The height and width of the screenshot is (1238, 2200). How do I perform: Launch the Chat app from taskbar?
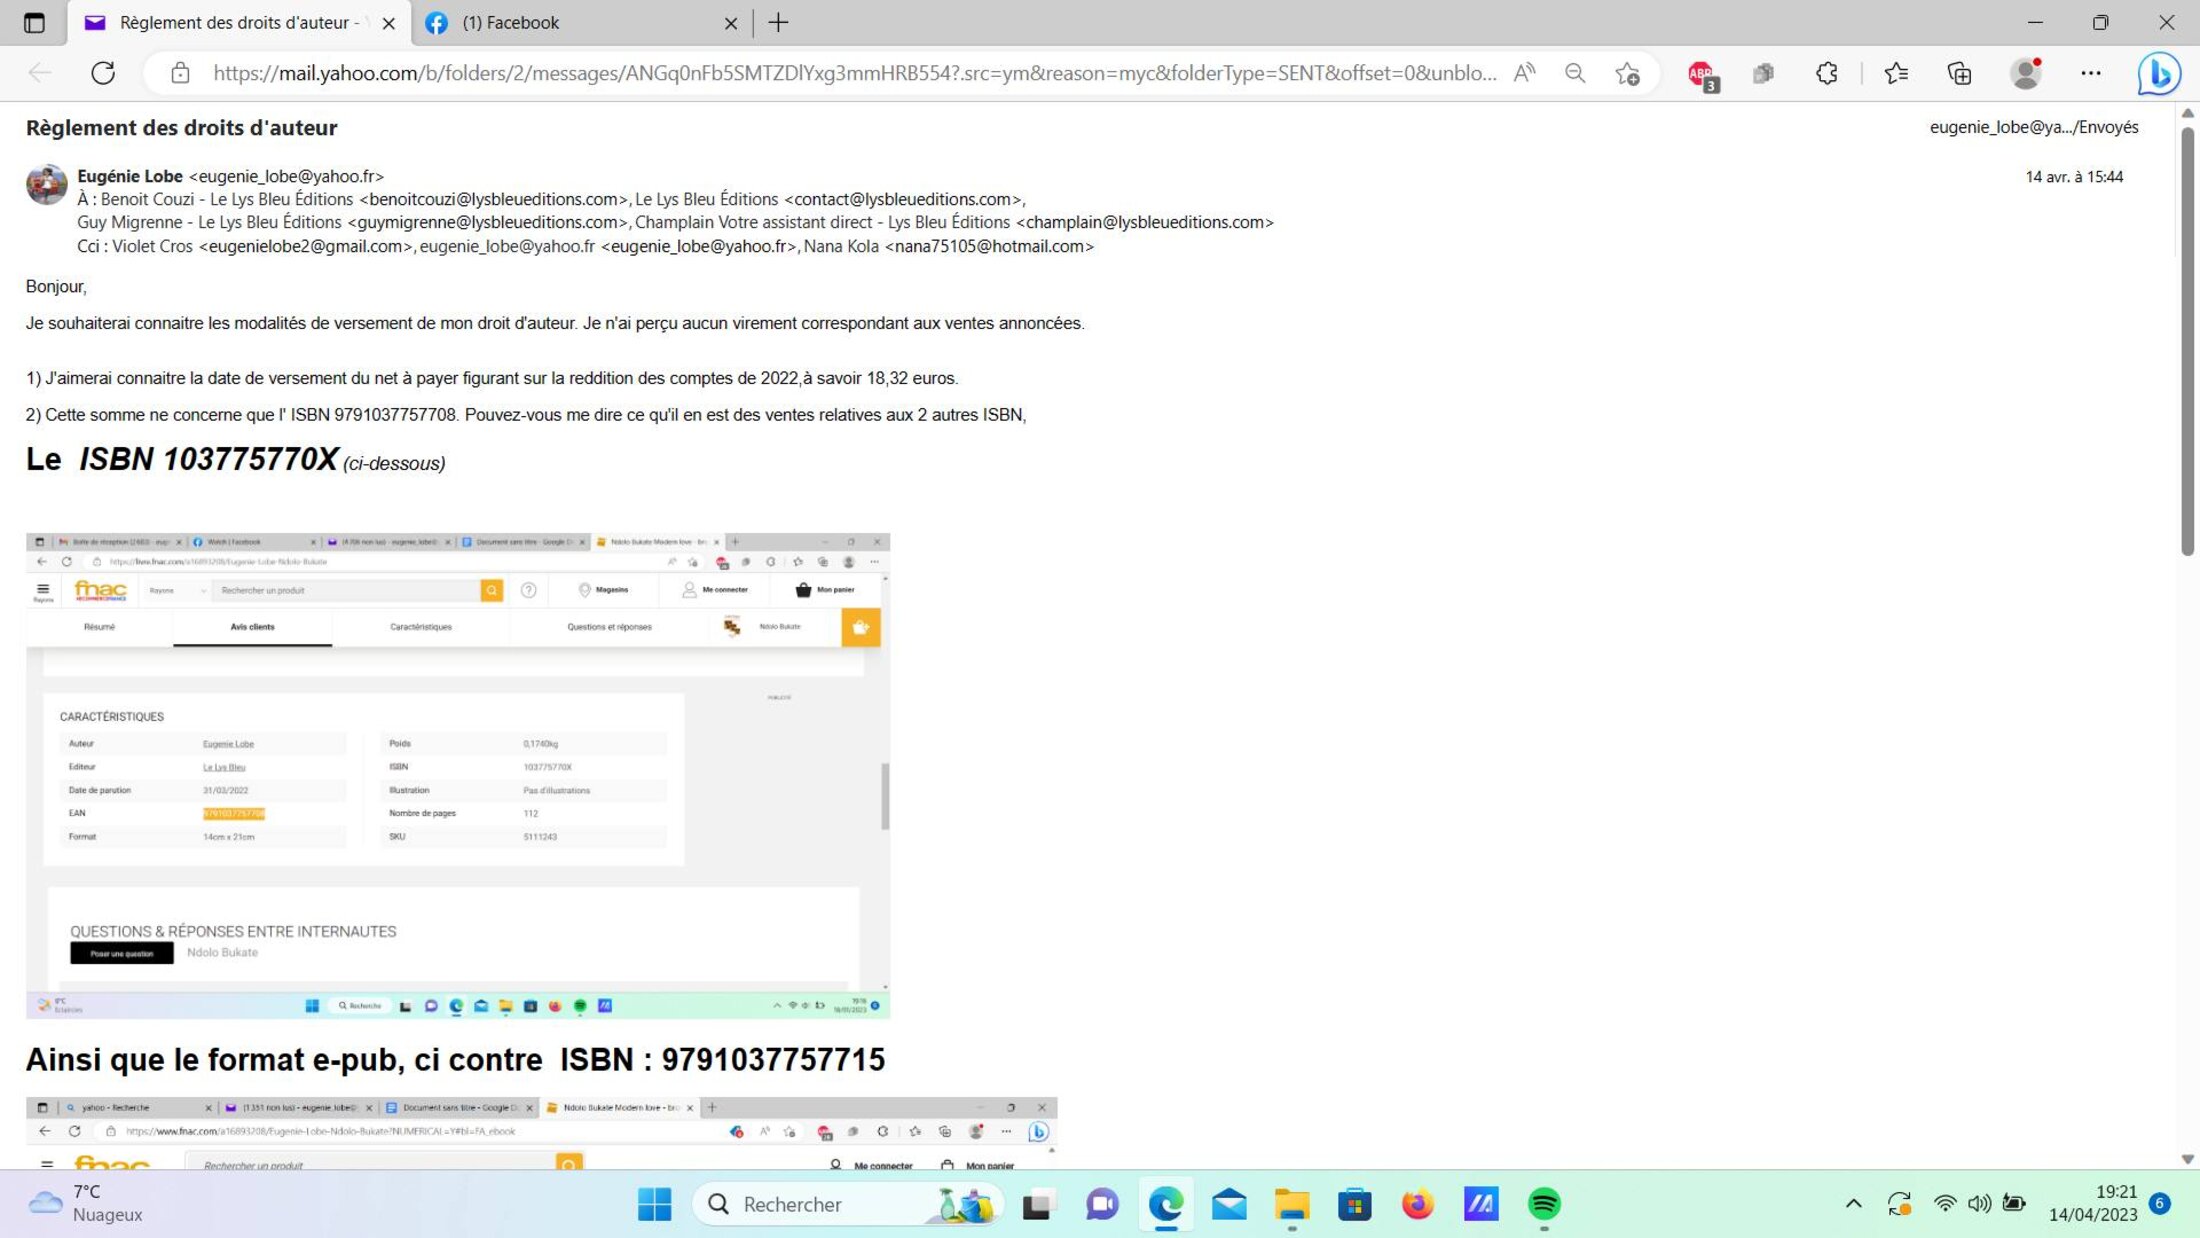(1102, 1204)
